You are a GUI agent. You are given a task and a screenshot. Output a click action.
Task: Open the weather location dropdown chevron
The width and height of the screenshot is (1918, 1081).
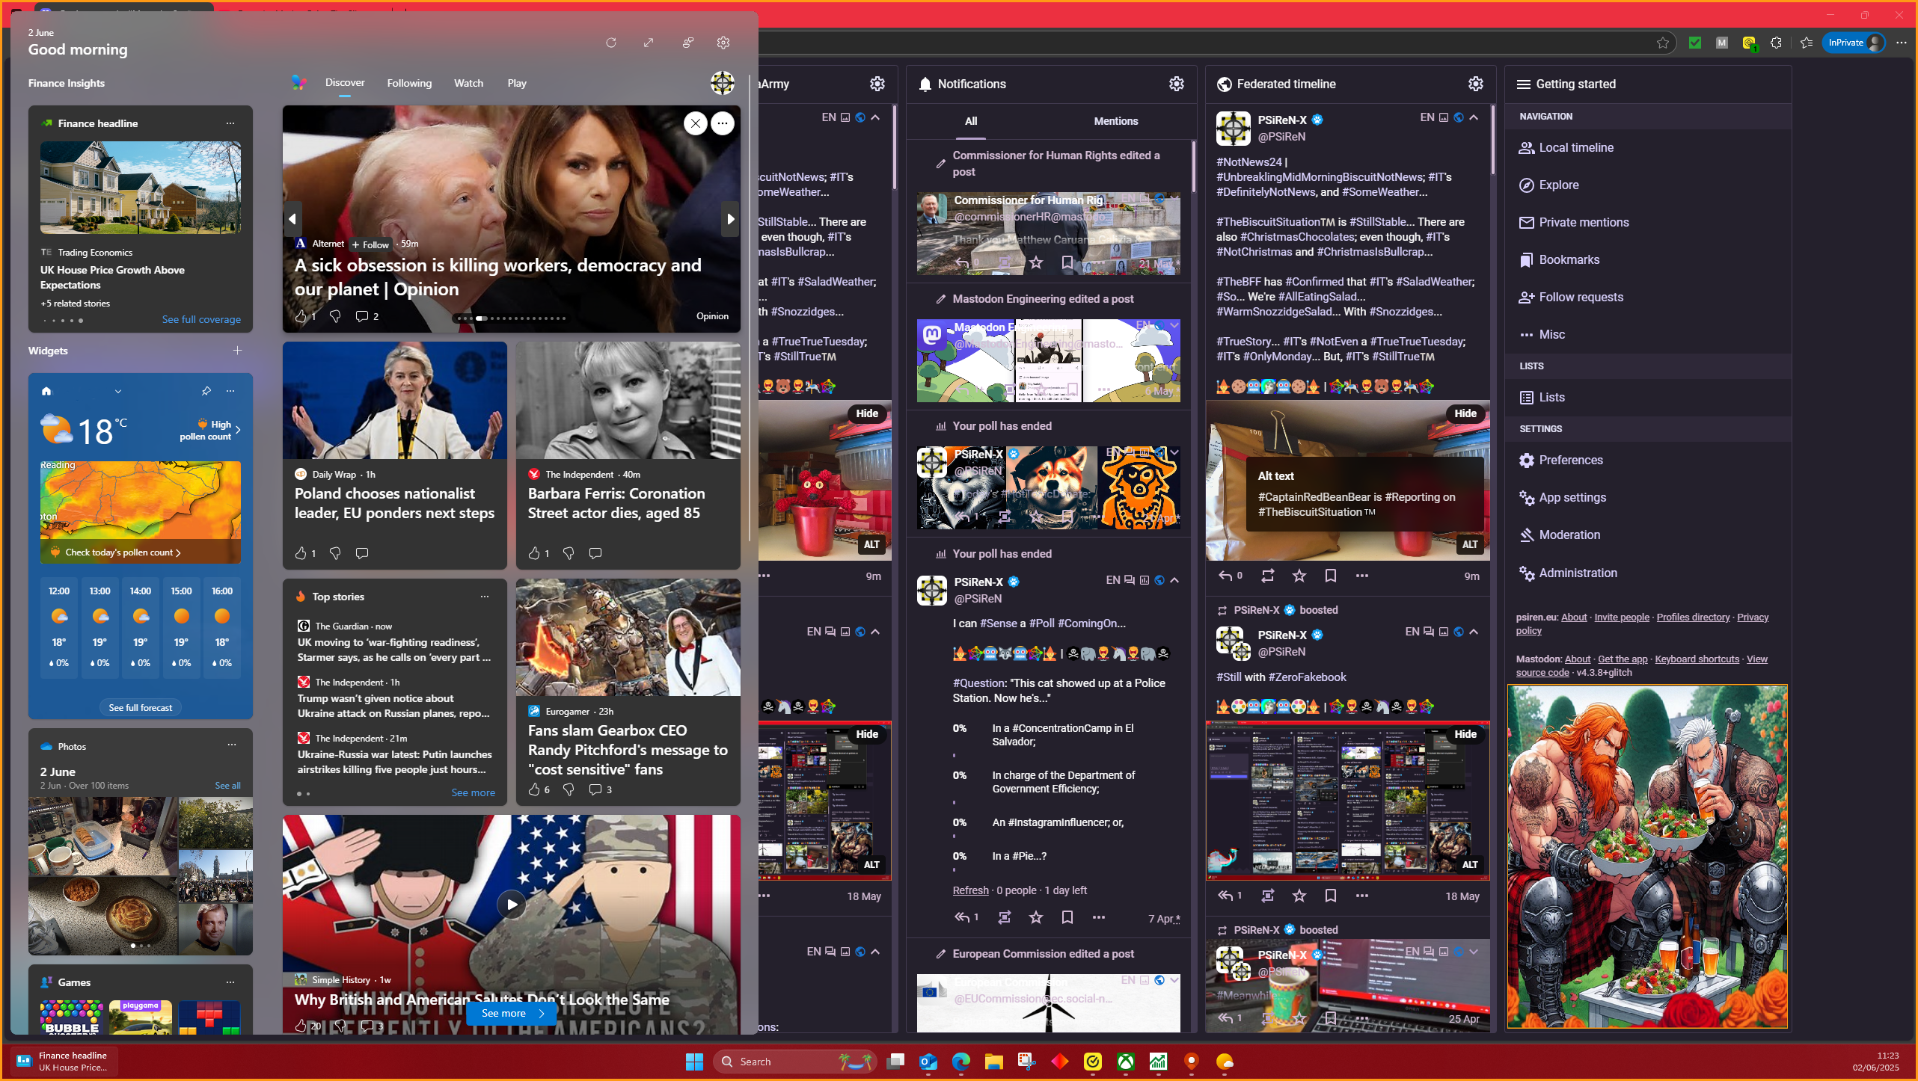118,391
